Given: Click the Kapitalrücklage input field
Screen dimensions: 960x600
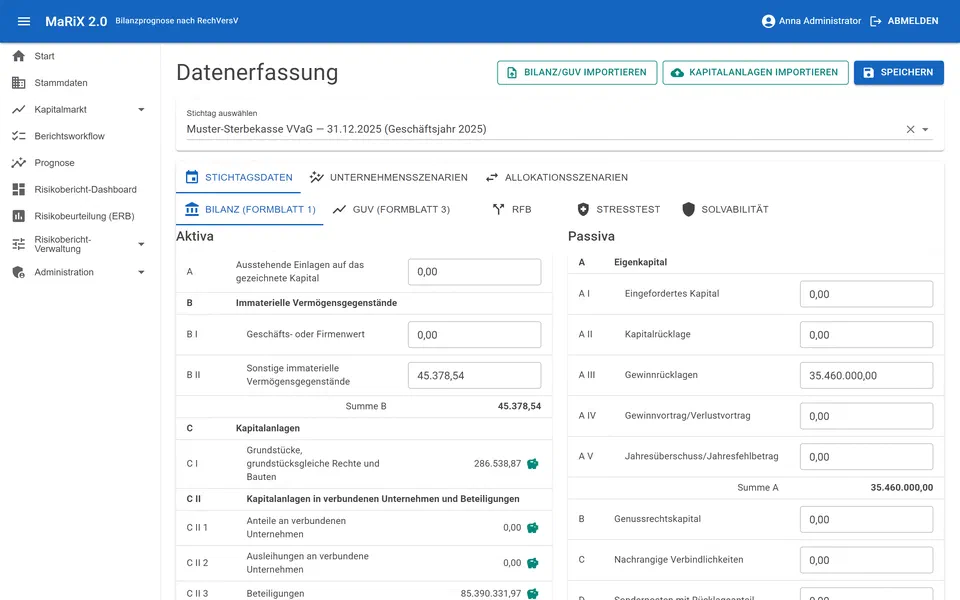Looking at the screenshot, I should click(866, 335).
